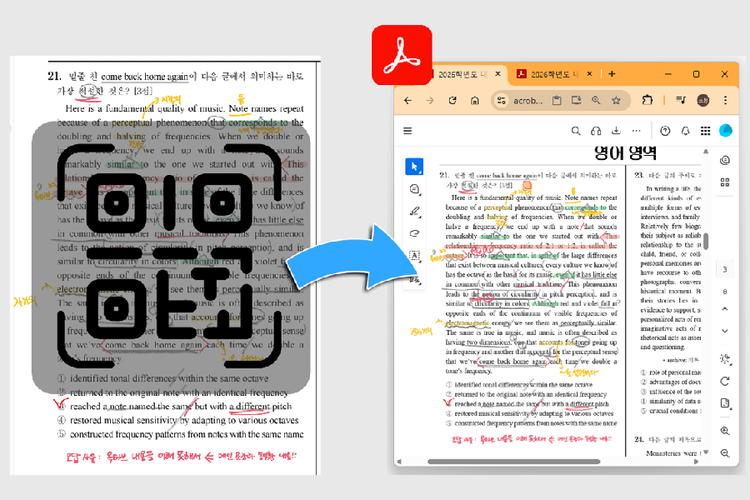
Task: Bookmark this page with the star
Action: point(616,100)
